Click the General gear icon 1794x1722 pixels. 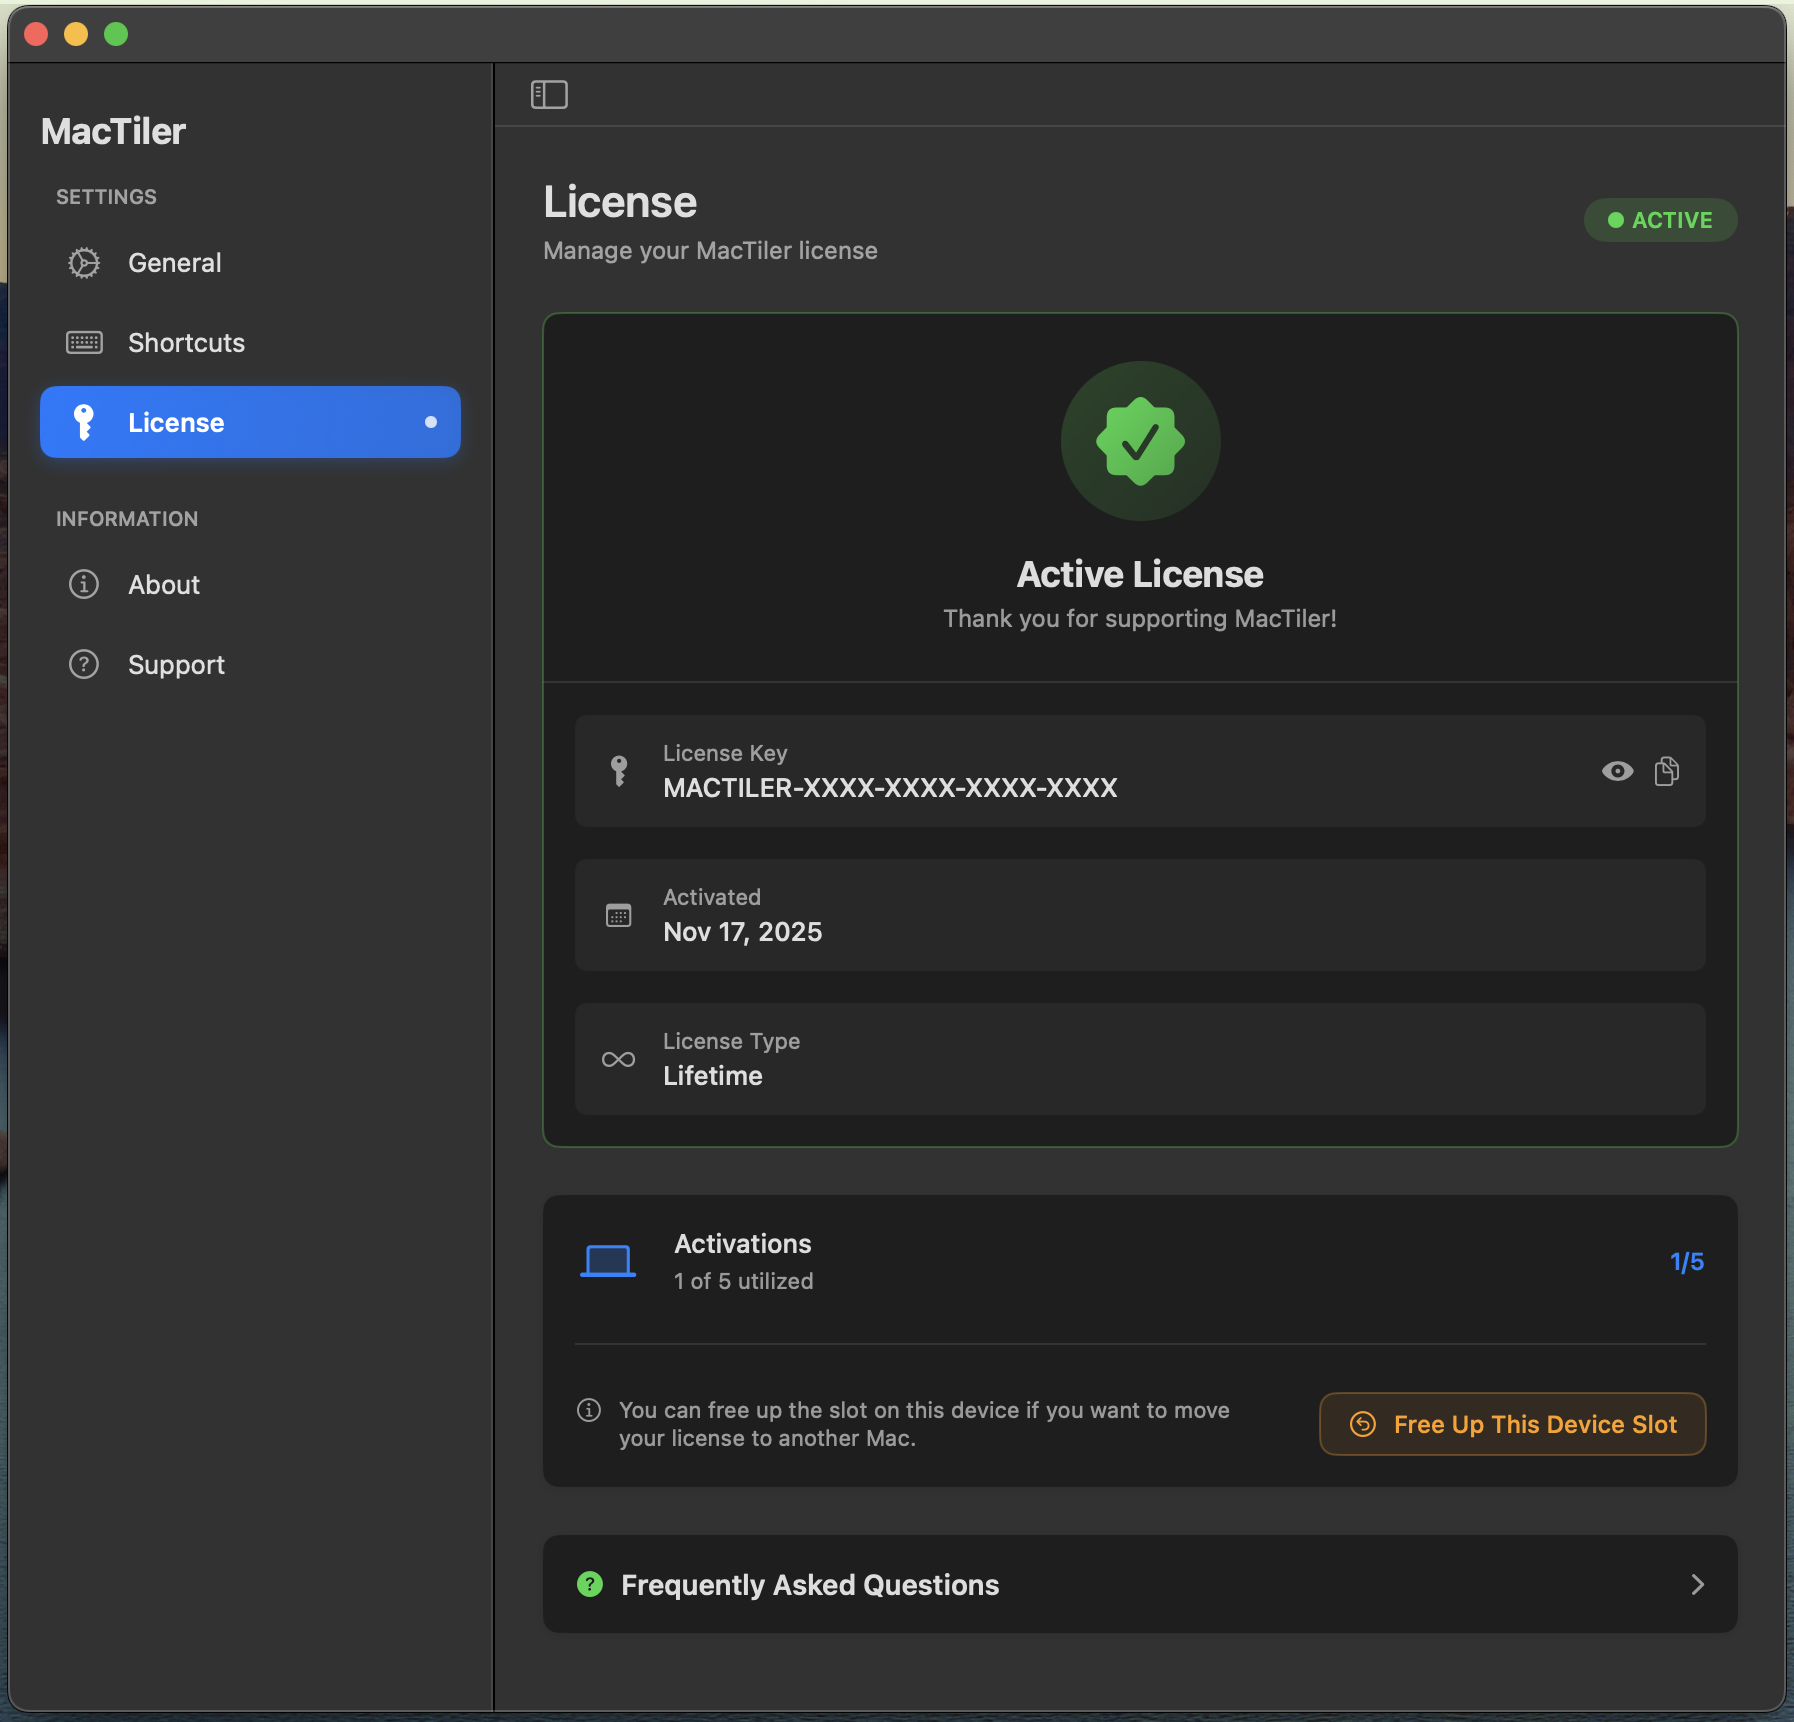pos(84,263)
